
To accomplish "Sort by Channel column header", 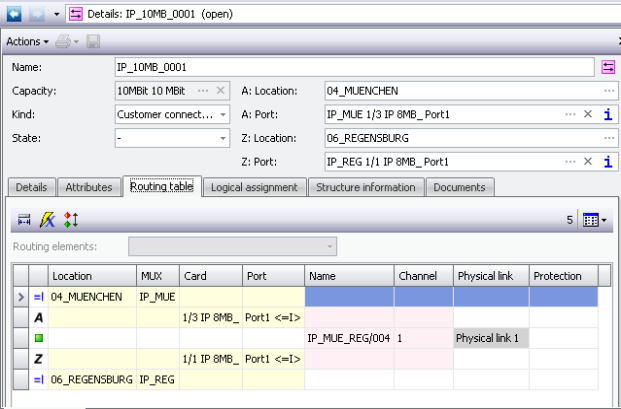I will [423, 276].
